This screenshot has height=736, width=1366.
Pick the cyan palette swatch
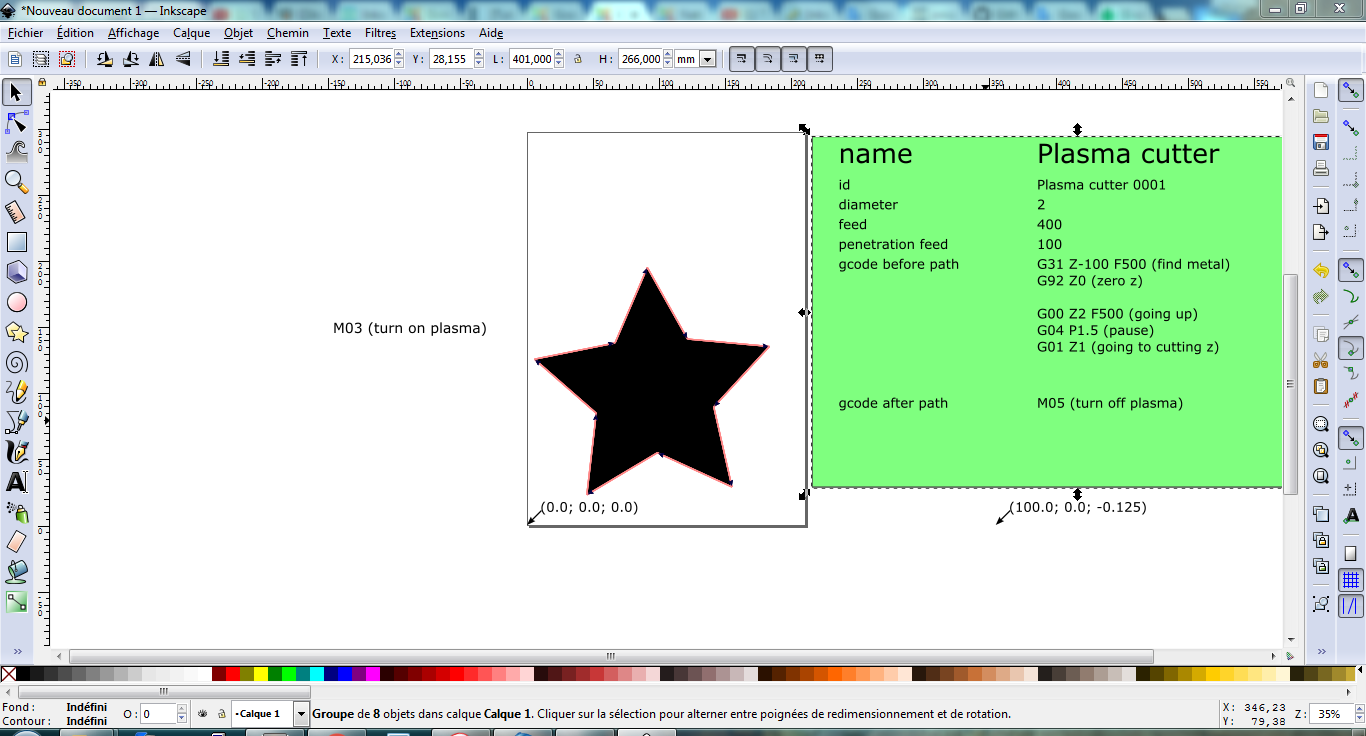tap(317, 674)
